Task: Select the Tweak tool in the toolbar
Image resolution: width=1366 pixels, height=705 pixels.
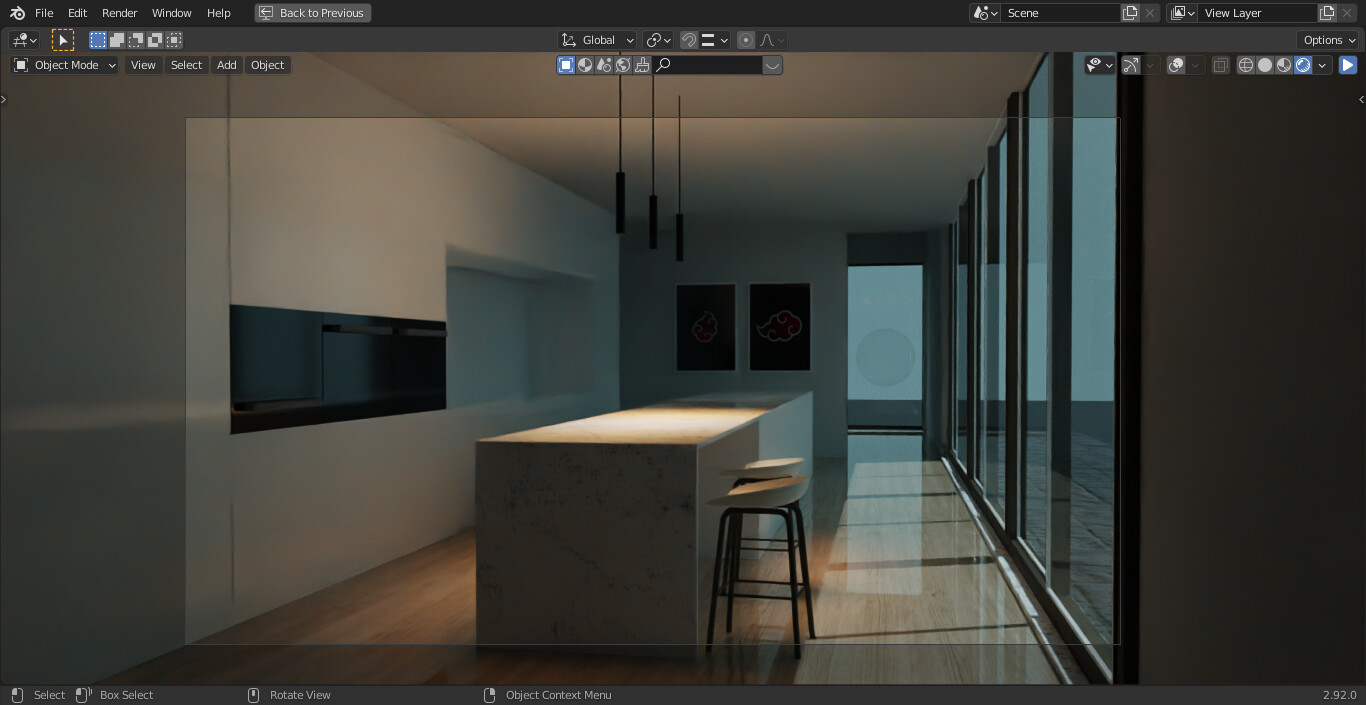Action: click(x=62, y=39)
